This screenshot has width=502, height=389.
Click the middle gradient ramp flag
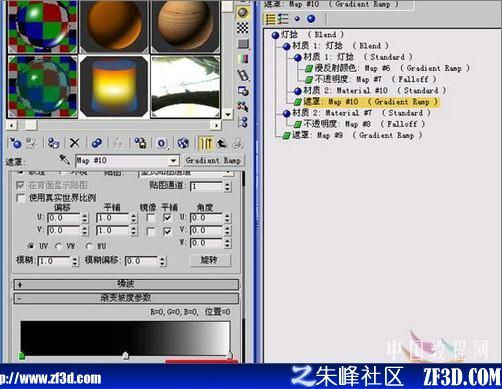(x=126, y=355)
